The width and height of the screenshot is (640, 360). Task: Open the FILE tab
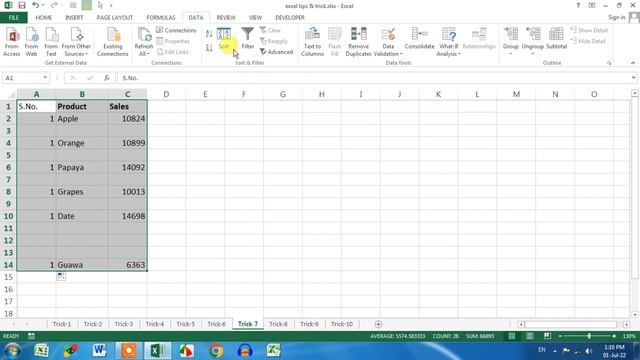tap(13, 18)
